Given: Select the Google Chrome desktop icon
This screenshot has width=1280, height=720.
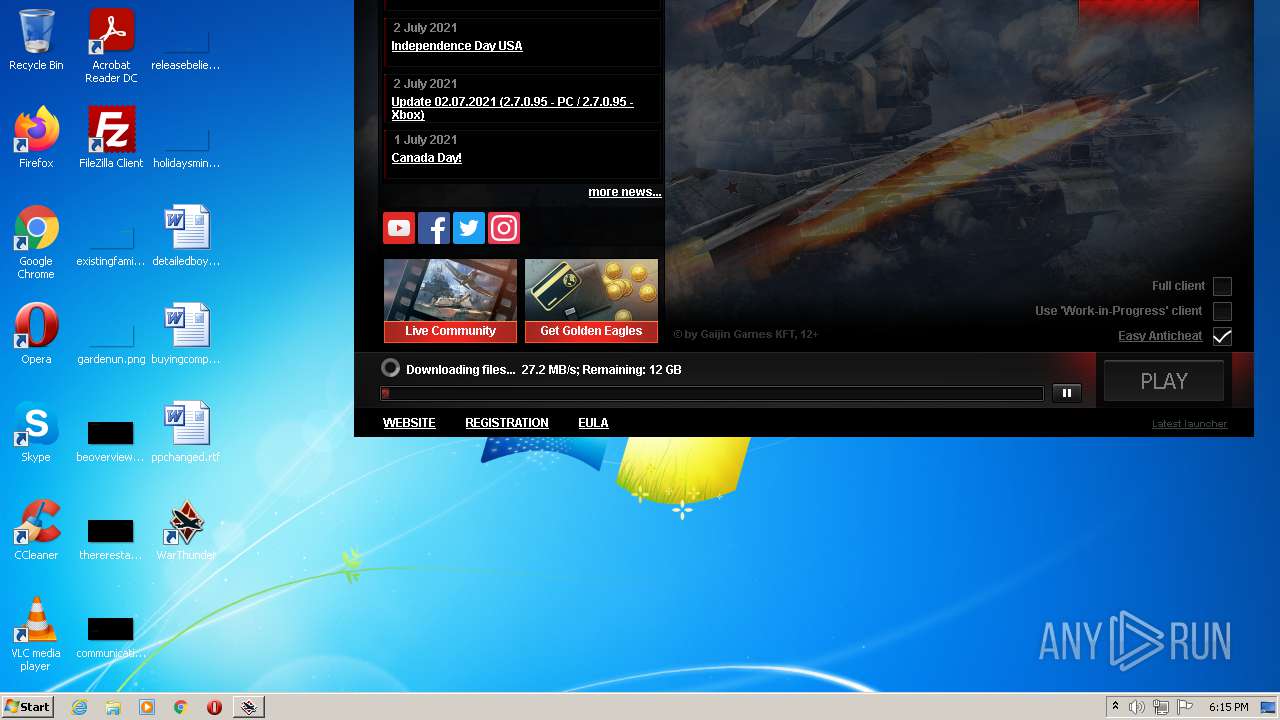Looking at the screenshot, I should (x=36, y=242).
